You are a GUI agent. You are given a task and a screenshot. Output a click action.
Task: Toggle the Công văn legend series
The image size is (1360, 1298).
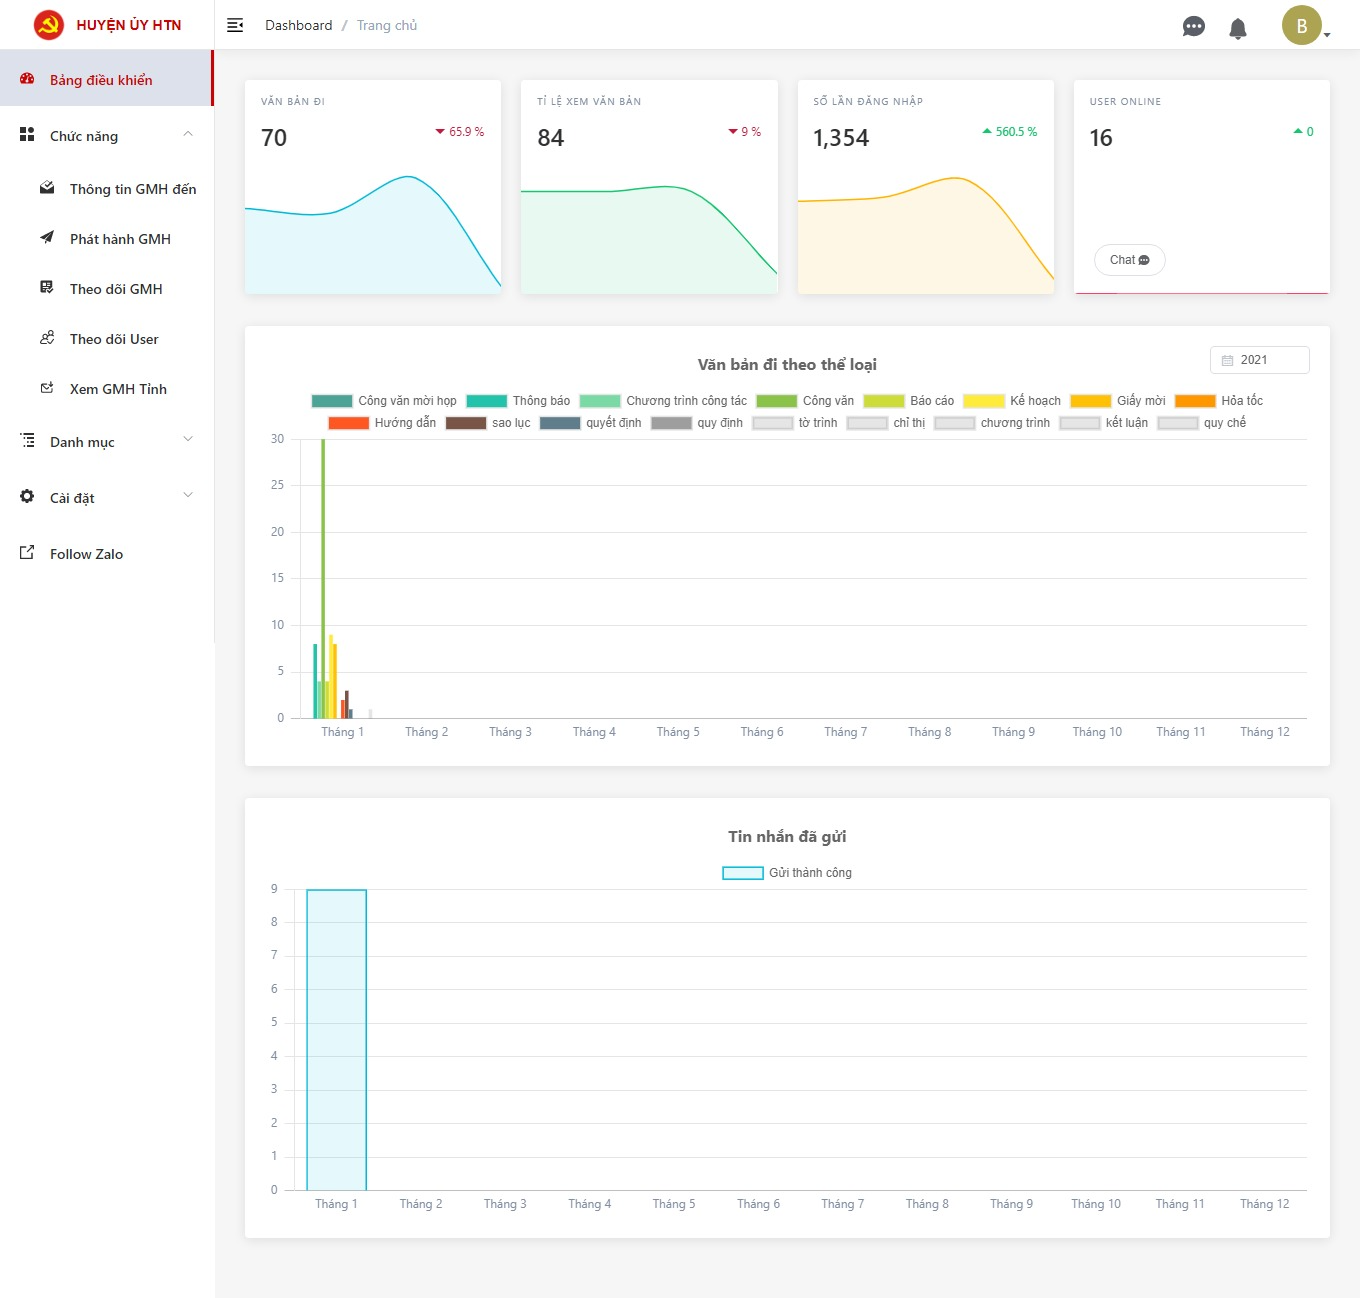click(805, 401)
